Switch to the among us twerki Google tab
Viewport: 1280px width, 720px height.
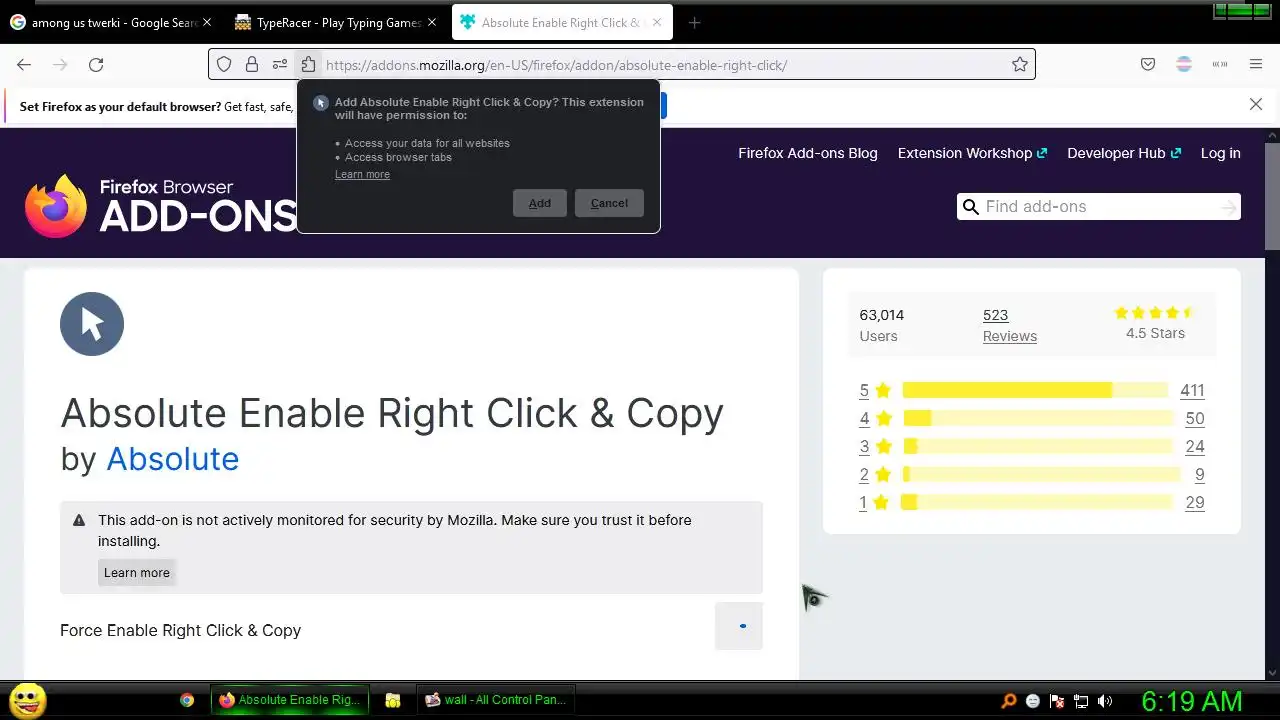111,22
